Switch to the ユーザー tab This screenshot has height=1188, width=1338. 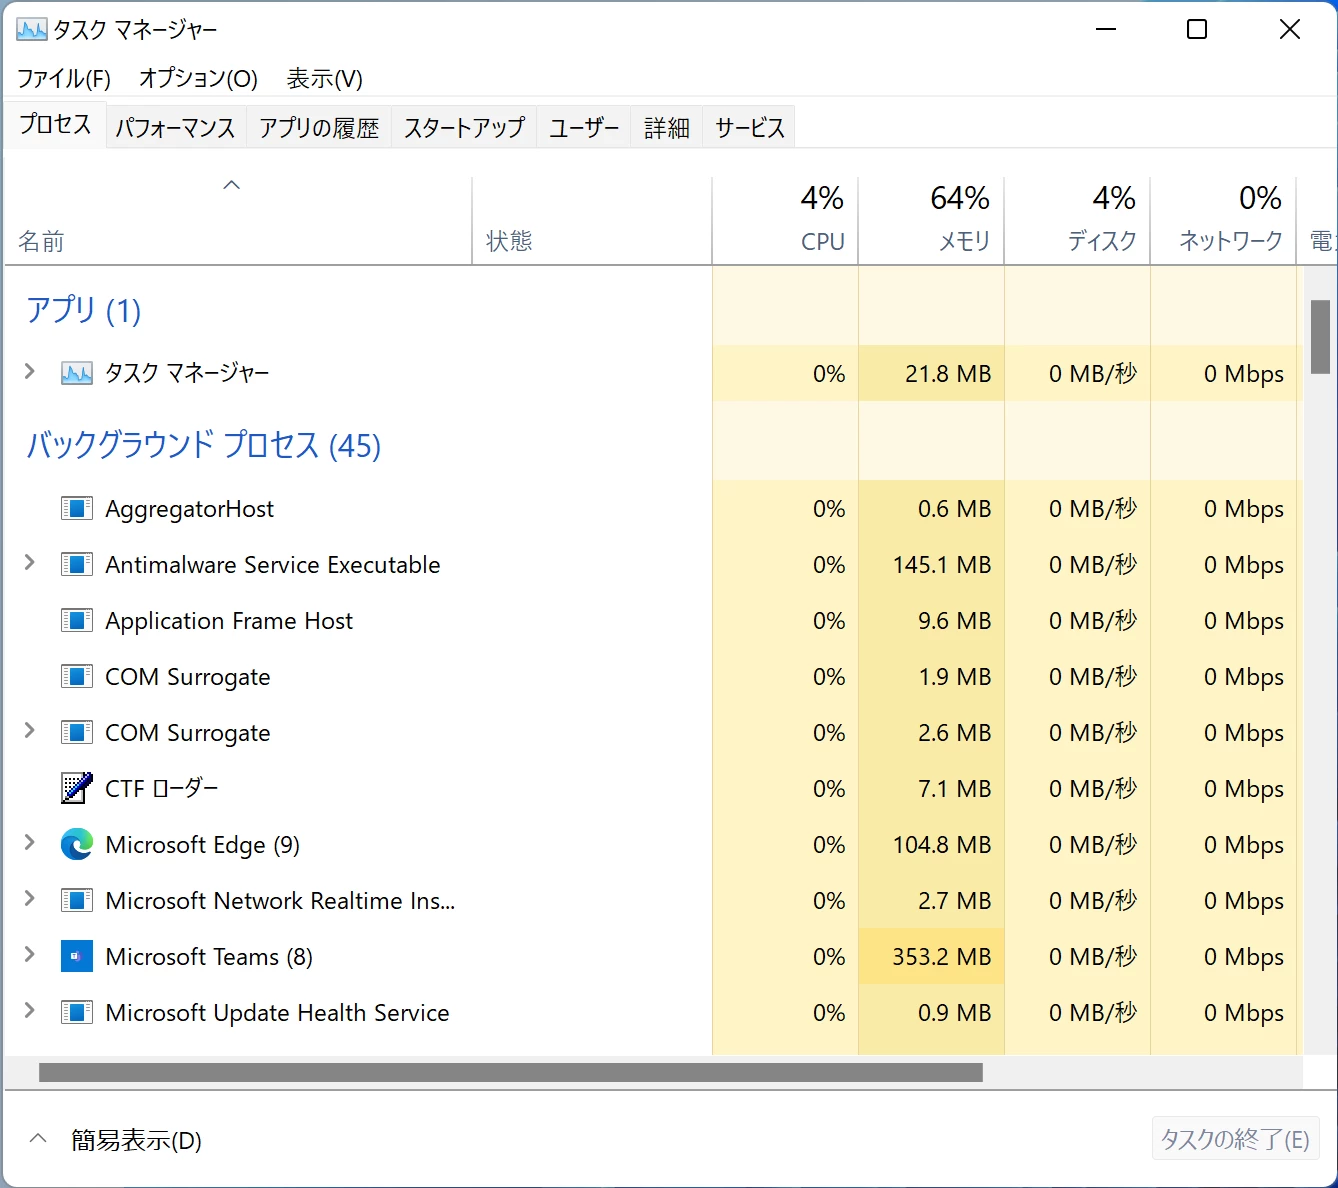584,128
